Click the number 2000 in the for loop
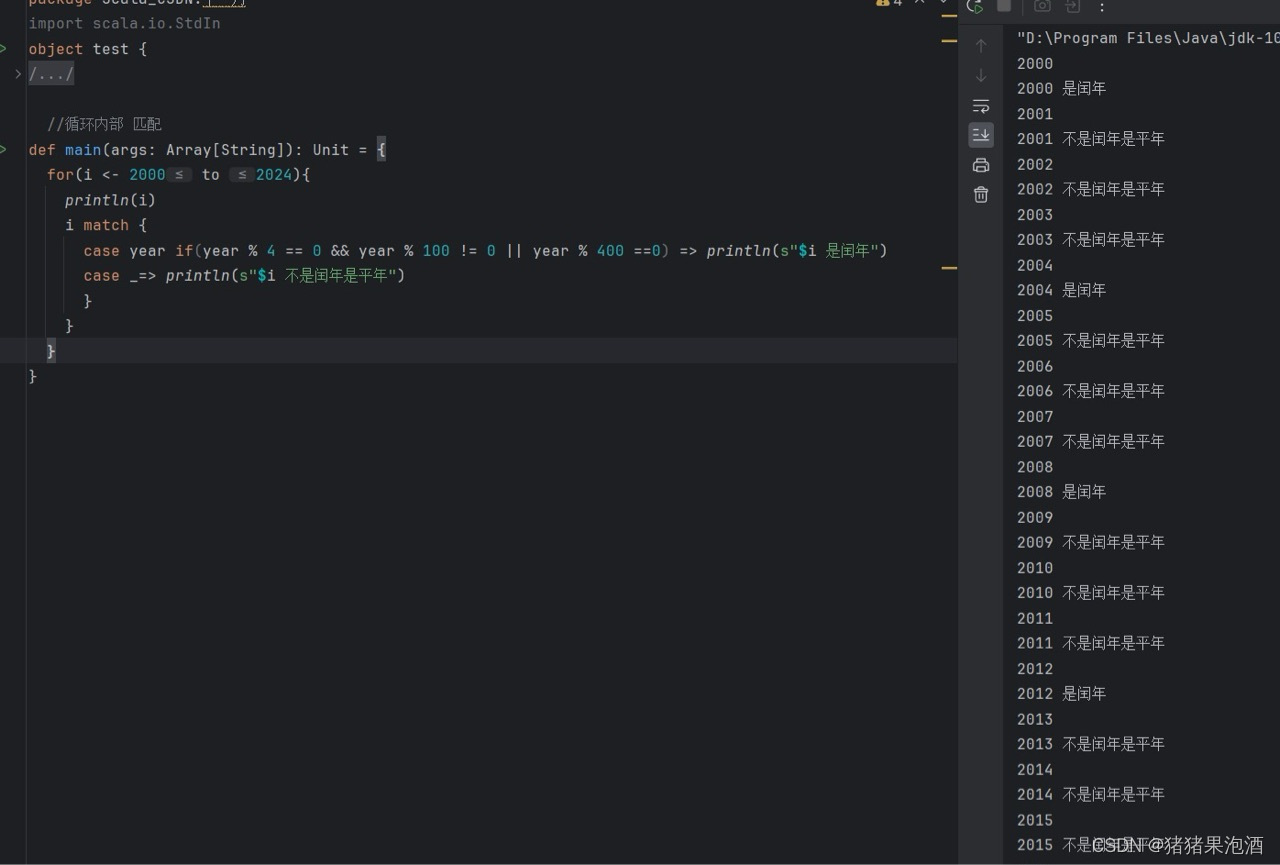This screenshot has height=865, width=1280. (147, 174)
